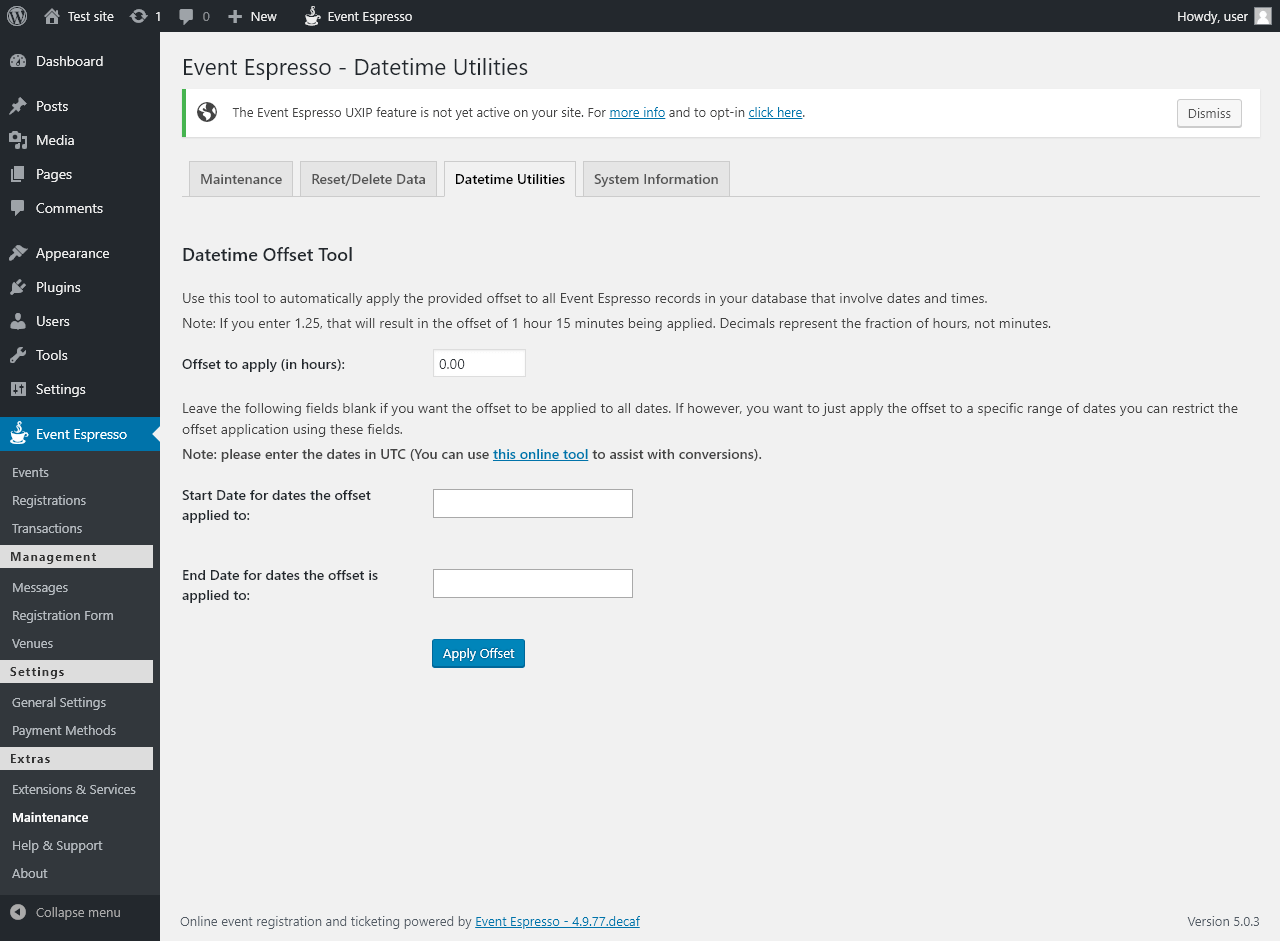Viewport: 1280px width, 941px height.
Task: Open the New content dropdown
Action: pyautogui.click(x=252, y=16)
